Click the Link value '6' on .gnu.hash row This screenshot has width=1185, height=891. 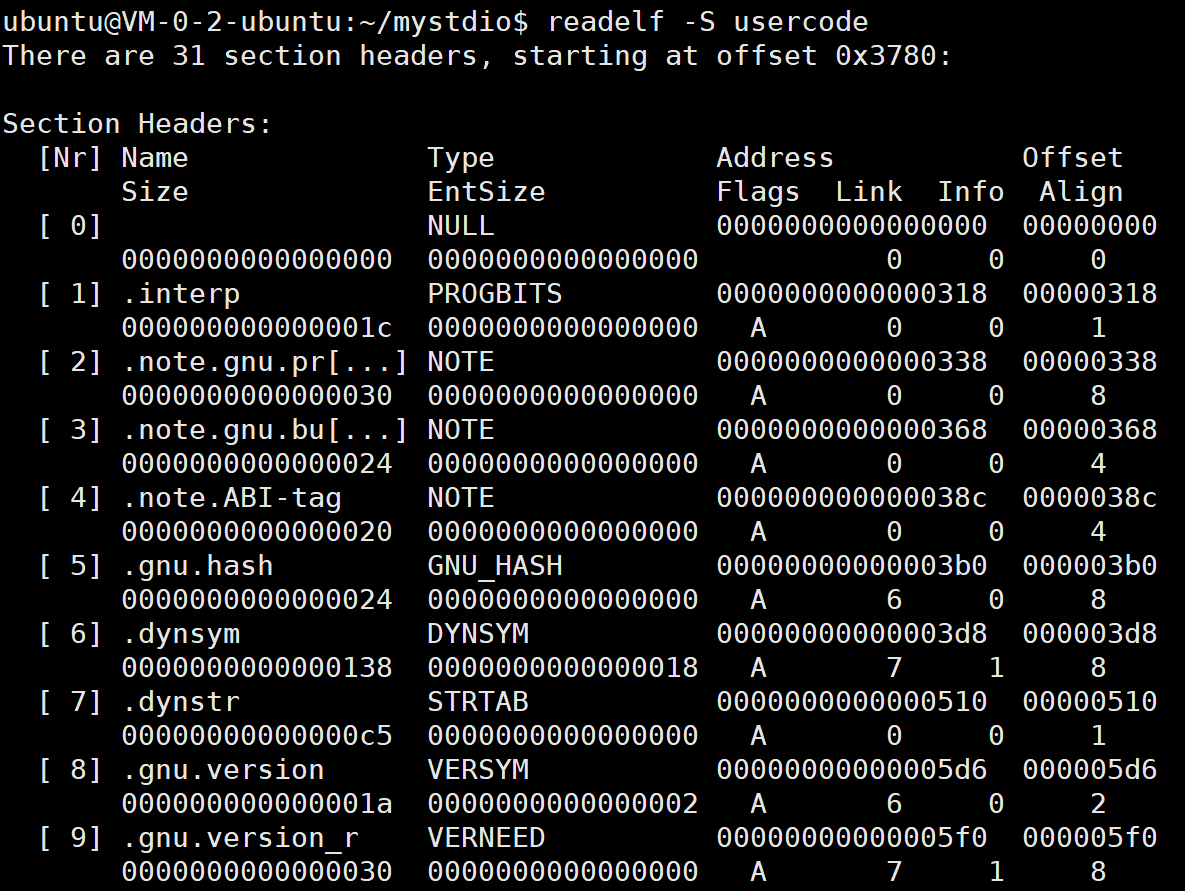[894, 599]
